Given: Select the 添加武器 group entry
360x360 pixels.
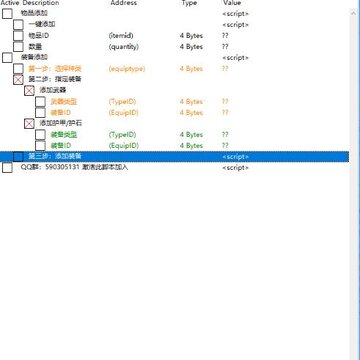Looking at the screenshot, I should coord(53,90).
